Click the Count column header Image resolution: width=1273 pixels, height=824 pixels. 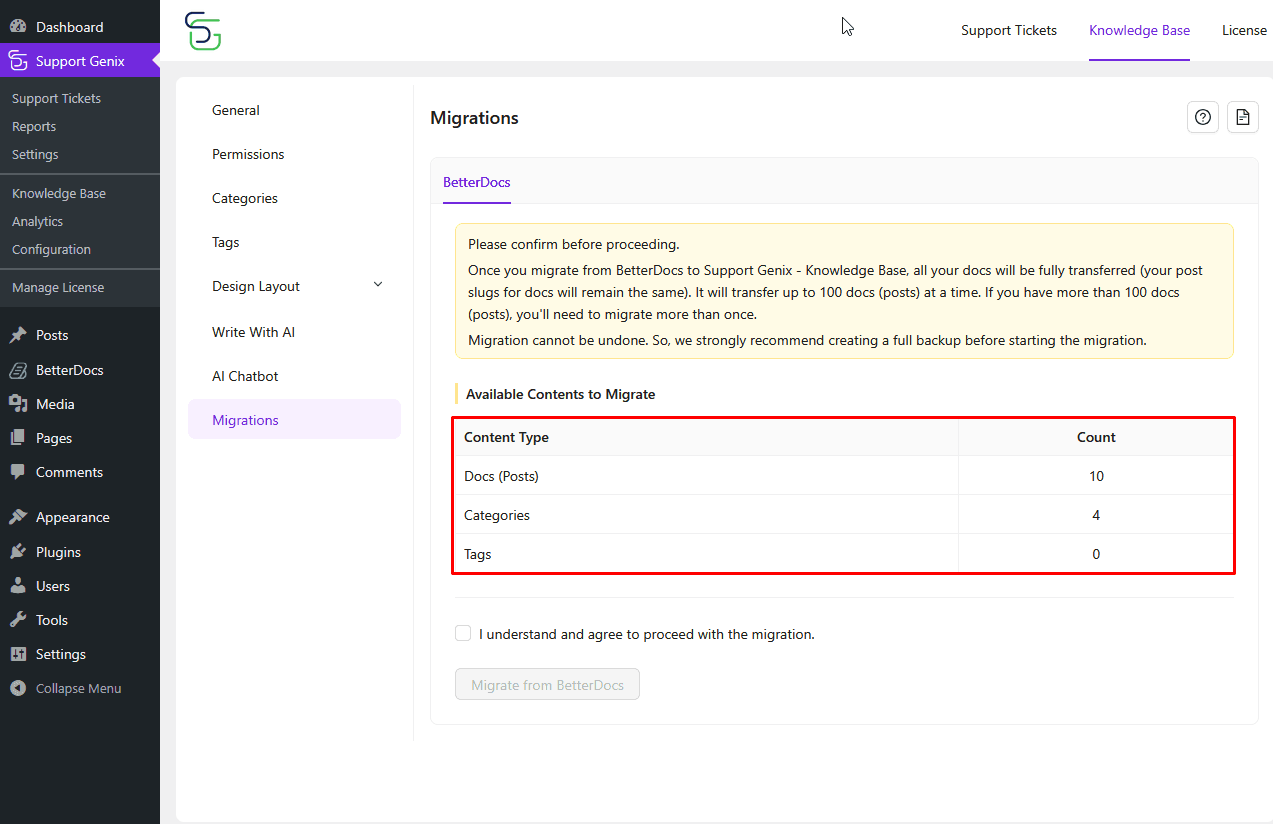click(1096, 437)
